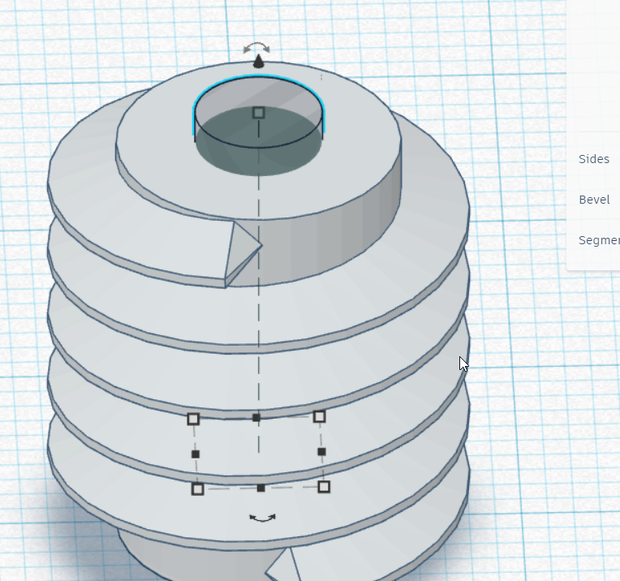Click the top-right white corner resize handle
Image resolution: width=620 pixels, height=581 pixels.
tap(319, 416)
